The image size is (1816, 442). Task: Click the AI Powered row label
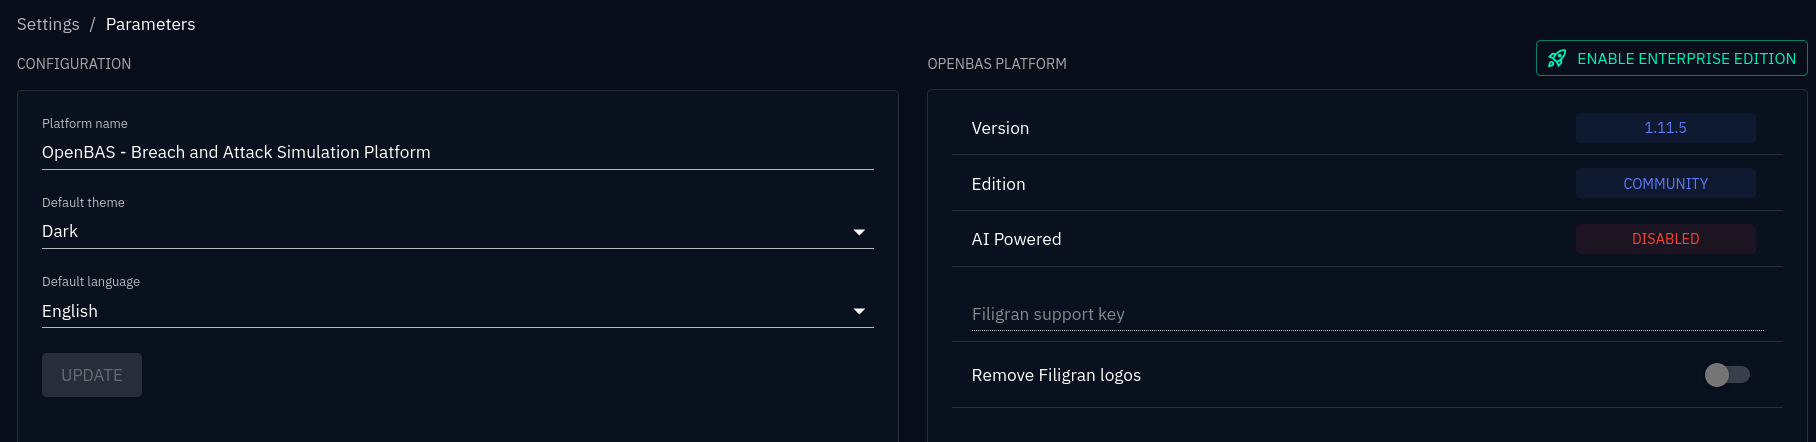point(1016,239)
